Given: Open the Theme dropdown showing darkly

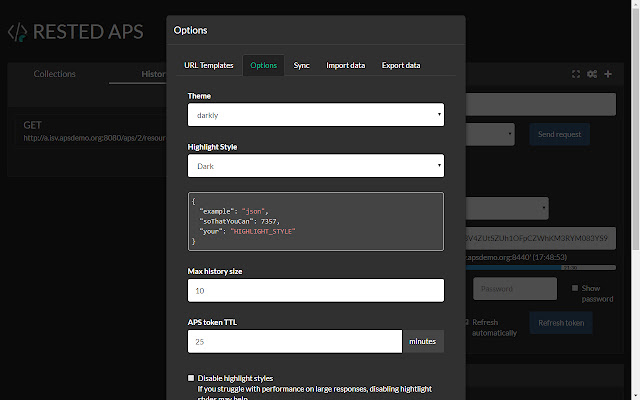Looking at the screenshot, I should [x=315, y=115].
